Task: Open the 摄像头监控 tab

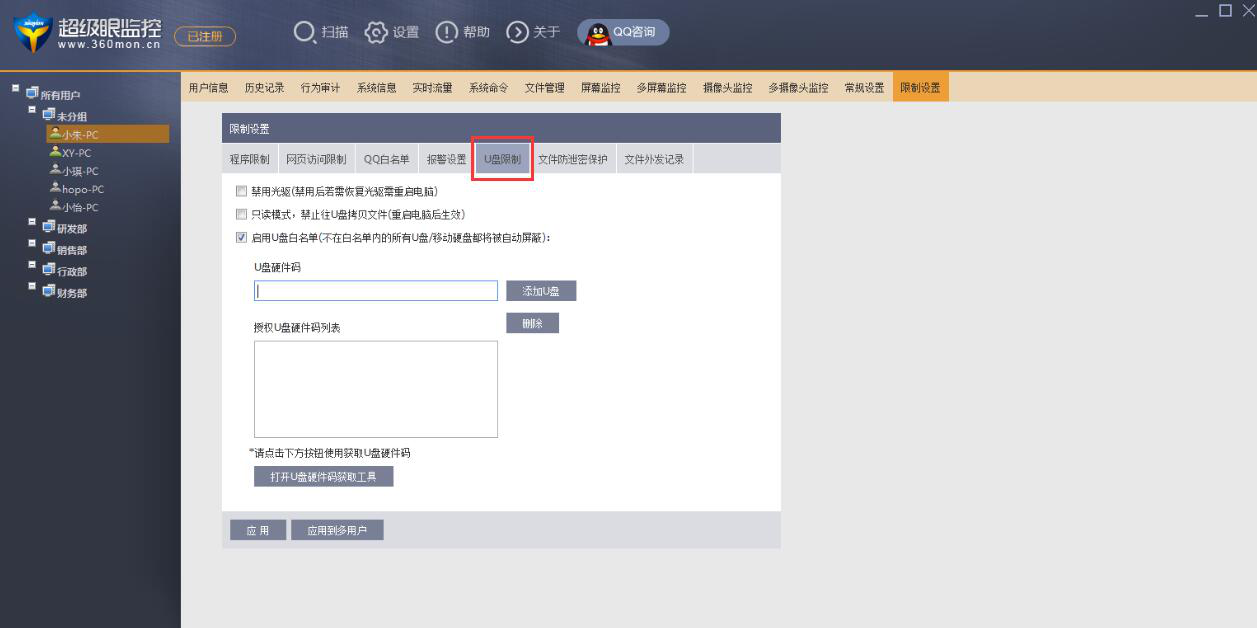Action: (728, 88)
